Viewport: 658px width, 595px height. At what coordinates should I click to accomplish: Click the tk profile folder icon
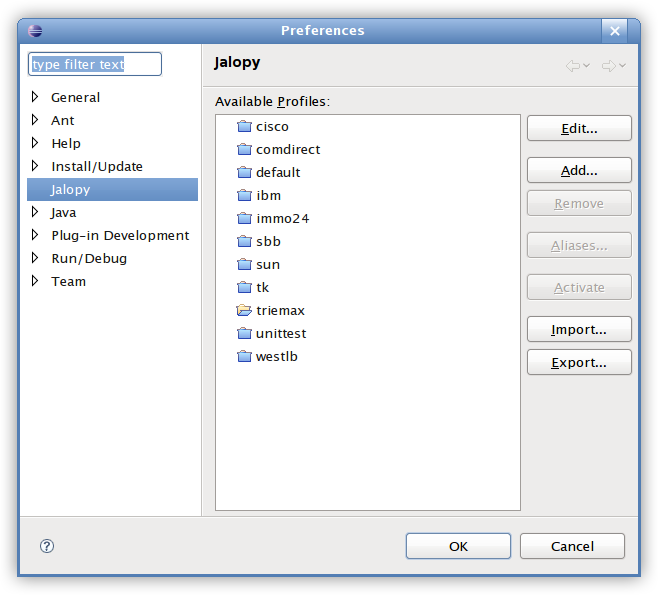click(x=244, y=287)
